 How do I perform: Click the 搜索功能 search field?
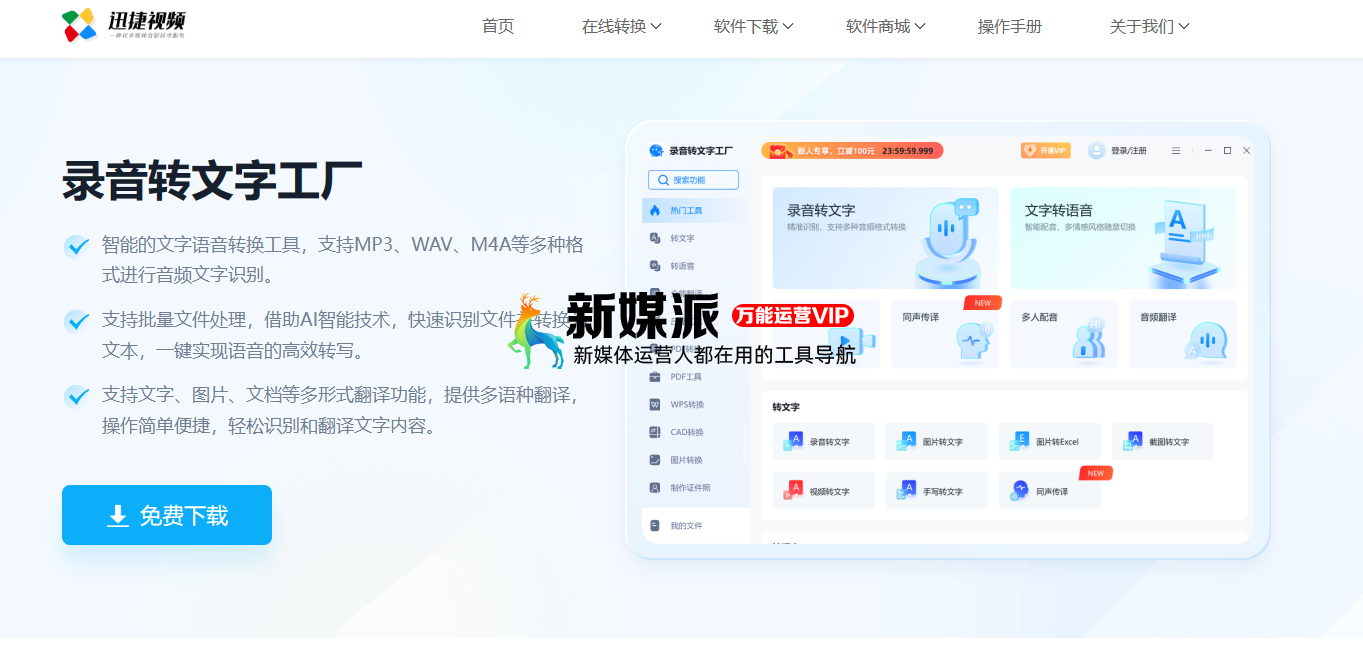pyautogui.click(x=693, y=180)
